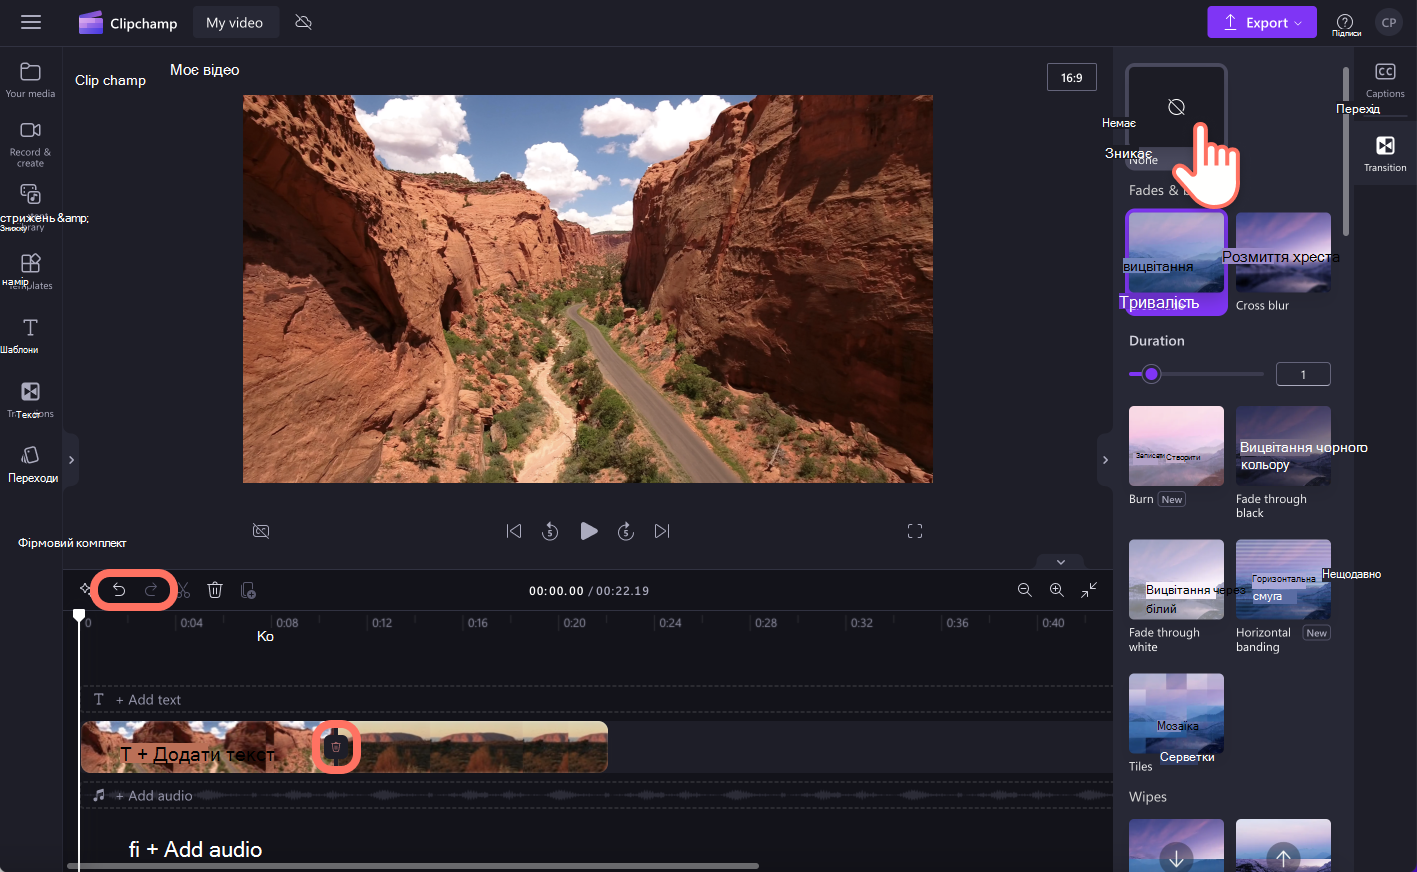1417x872 pixels.
Task: Click the delete transition icon on clip
Action: (x=336, y=747)
